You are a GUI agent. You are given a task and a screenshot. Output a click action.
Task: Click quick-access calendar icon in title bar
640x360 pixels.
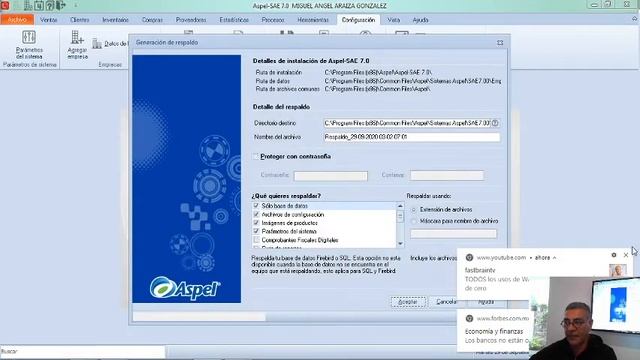click(39, 5)
